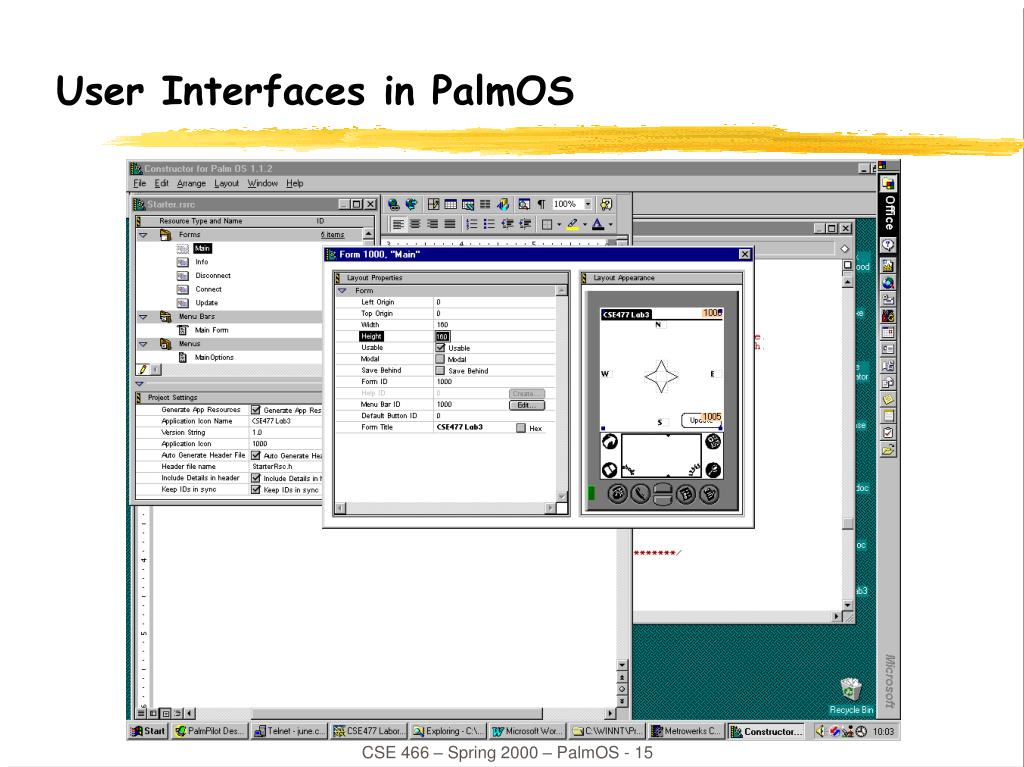This screenshot has height=767, width=1024.
Task: Click the Outside Border icon in Word
Action: (547, 224)
